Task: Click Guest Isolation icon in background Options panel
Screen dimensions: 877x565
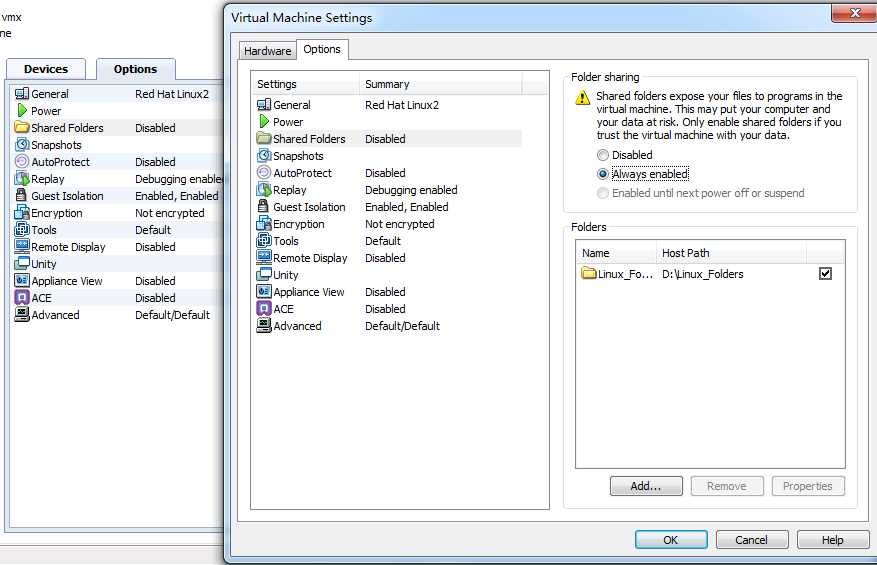Action: click(21, 195)
